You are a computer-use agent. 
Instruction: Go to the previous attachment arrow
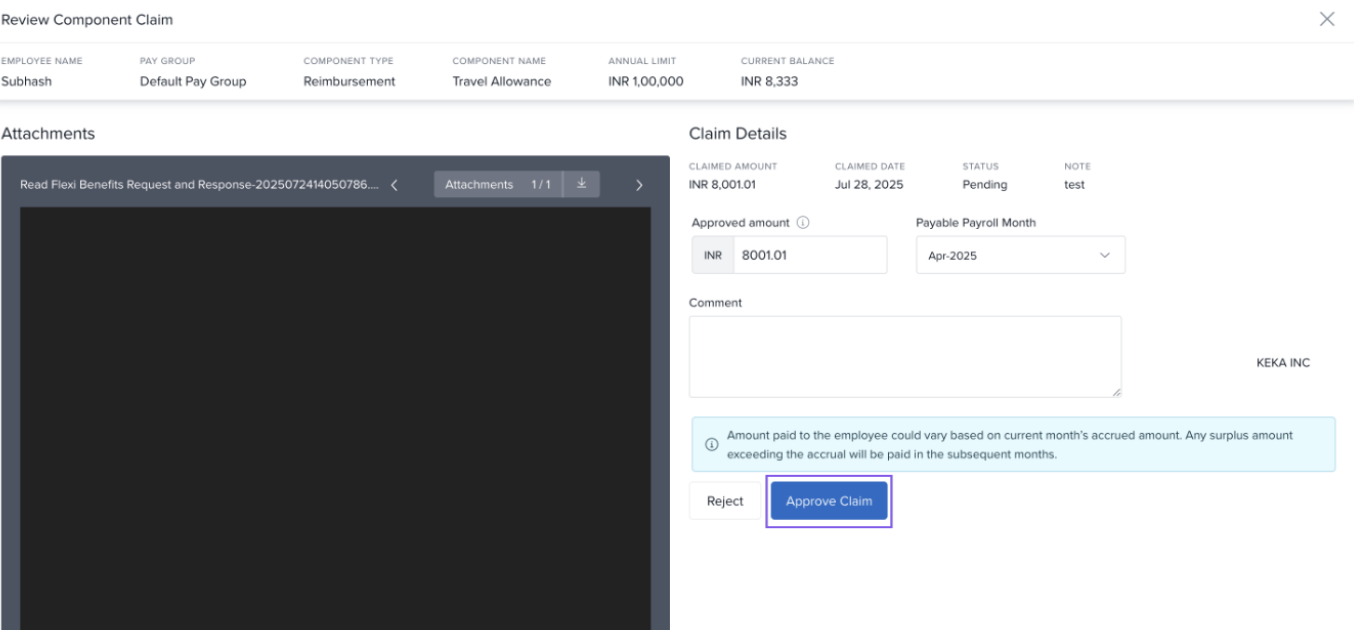pos(394,185)
